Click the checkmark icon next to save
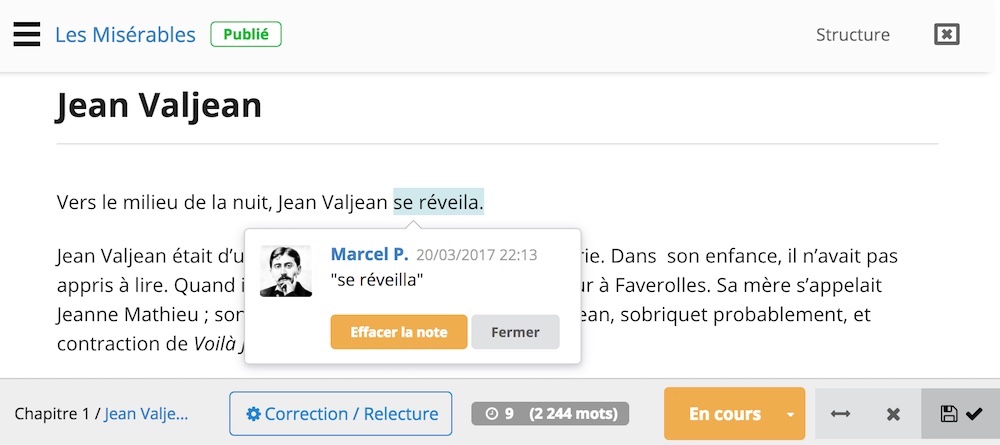The width and height of the screenshot is (1000, 445). (973, 414)
